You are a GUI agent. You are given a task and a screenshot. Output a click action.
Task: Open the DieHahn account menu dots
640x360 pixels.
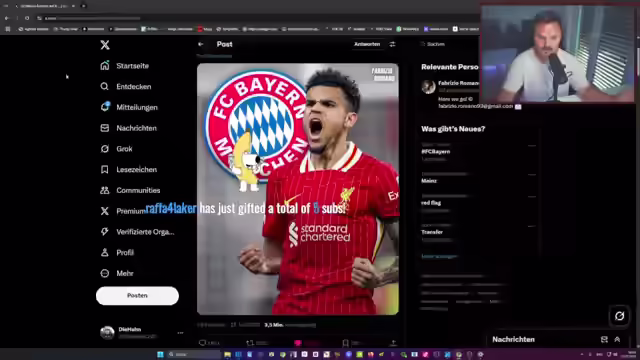[x=180, y=333]
